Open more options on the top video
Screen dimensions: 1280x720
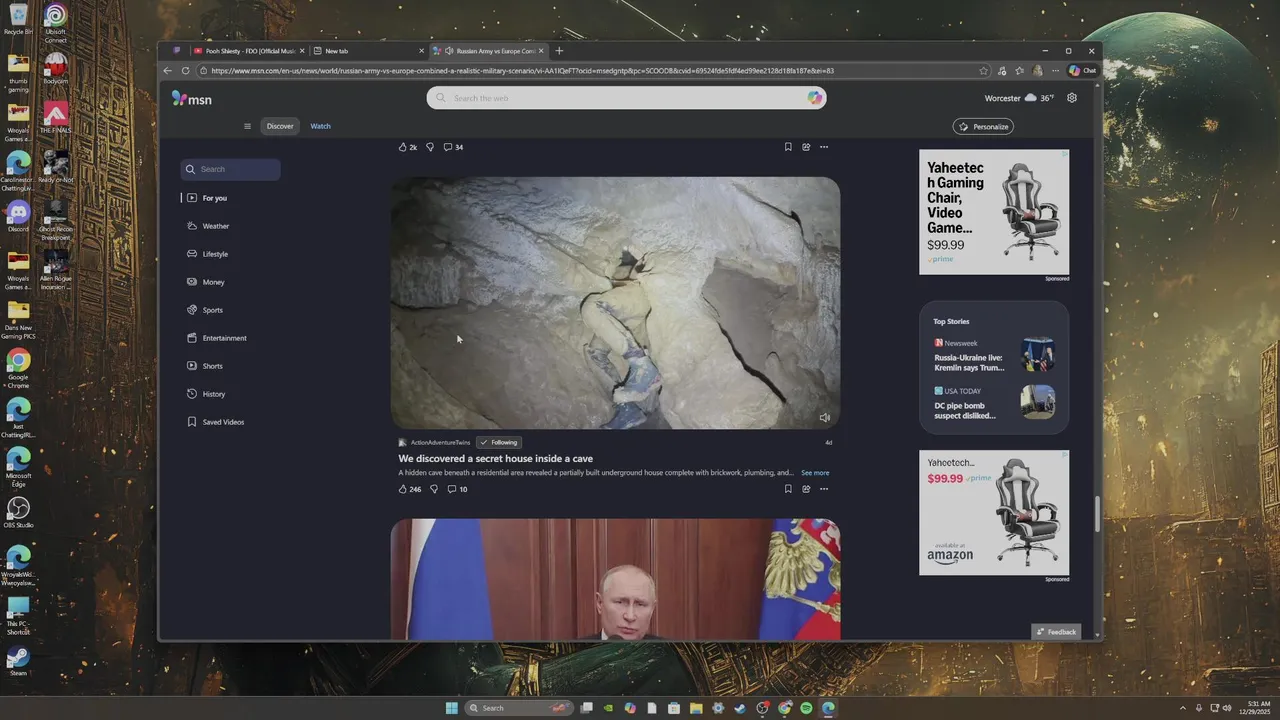tap(824, 147)
